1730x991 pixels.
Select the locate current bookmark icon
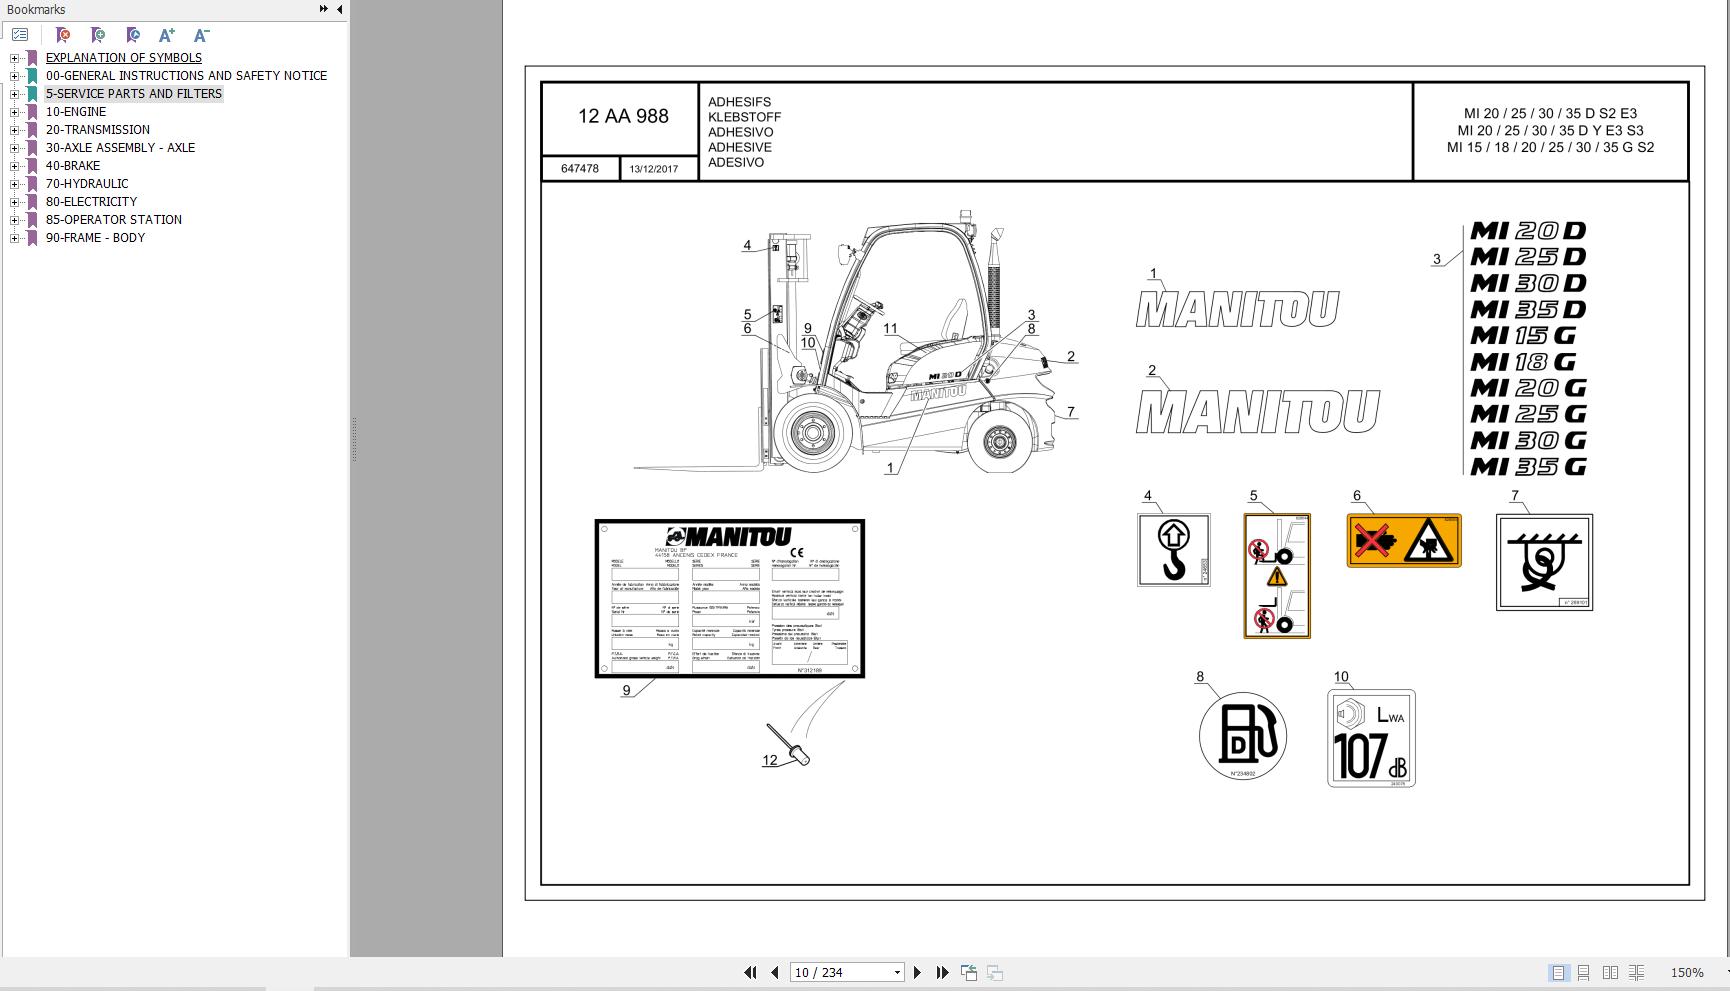(133, 35)
